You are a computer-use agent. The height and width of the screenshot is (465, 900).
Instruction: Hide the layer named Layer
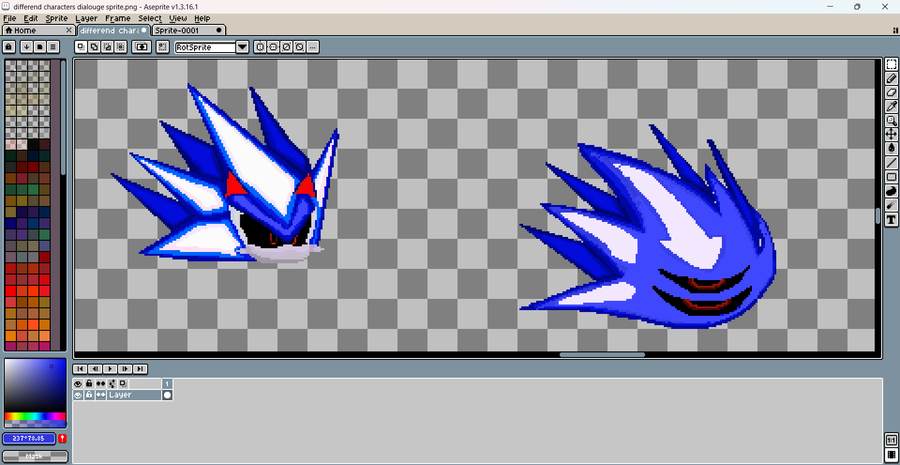[79, 395]
